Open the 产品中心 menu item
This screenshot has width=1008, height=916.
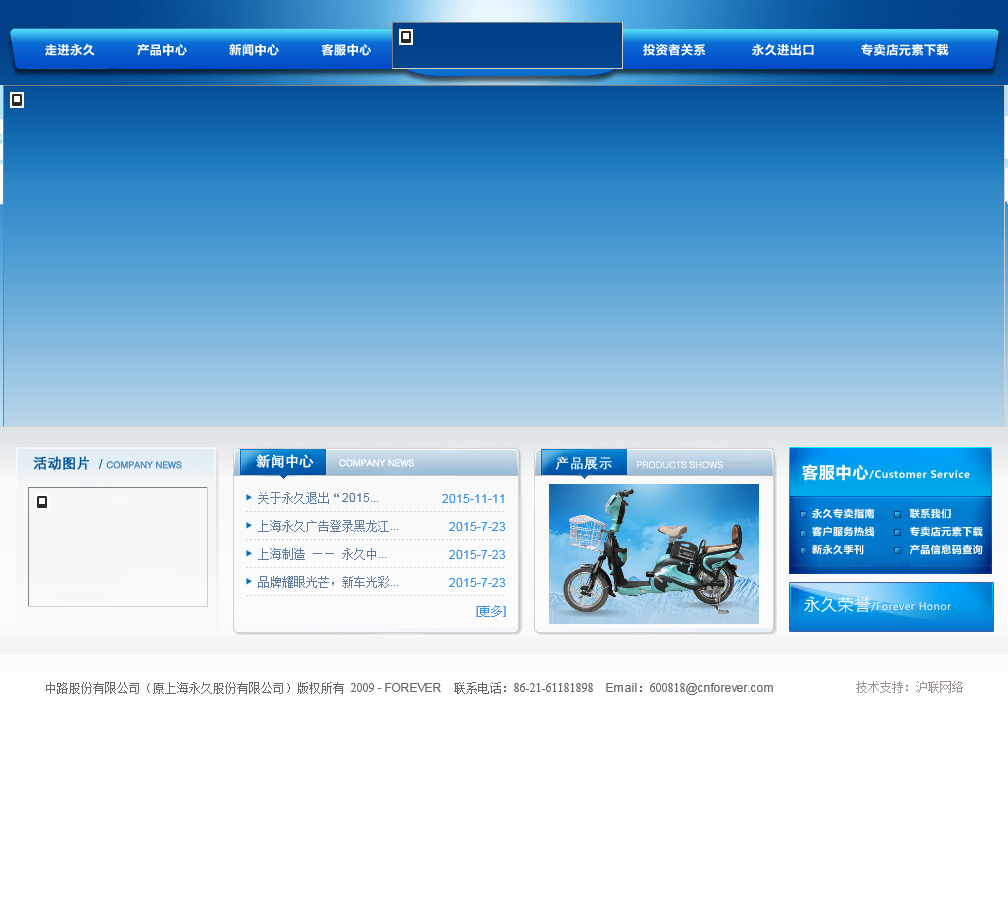point(161,50)
